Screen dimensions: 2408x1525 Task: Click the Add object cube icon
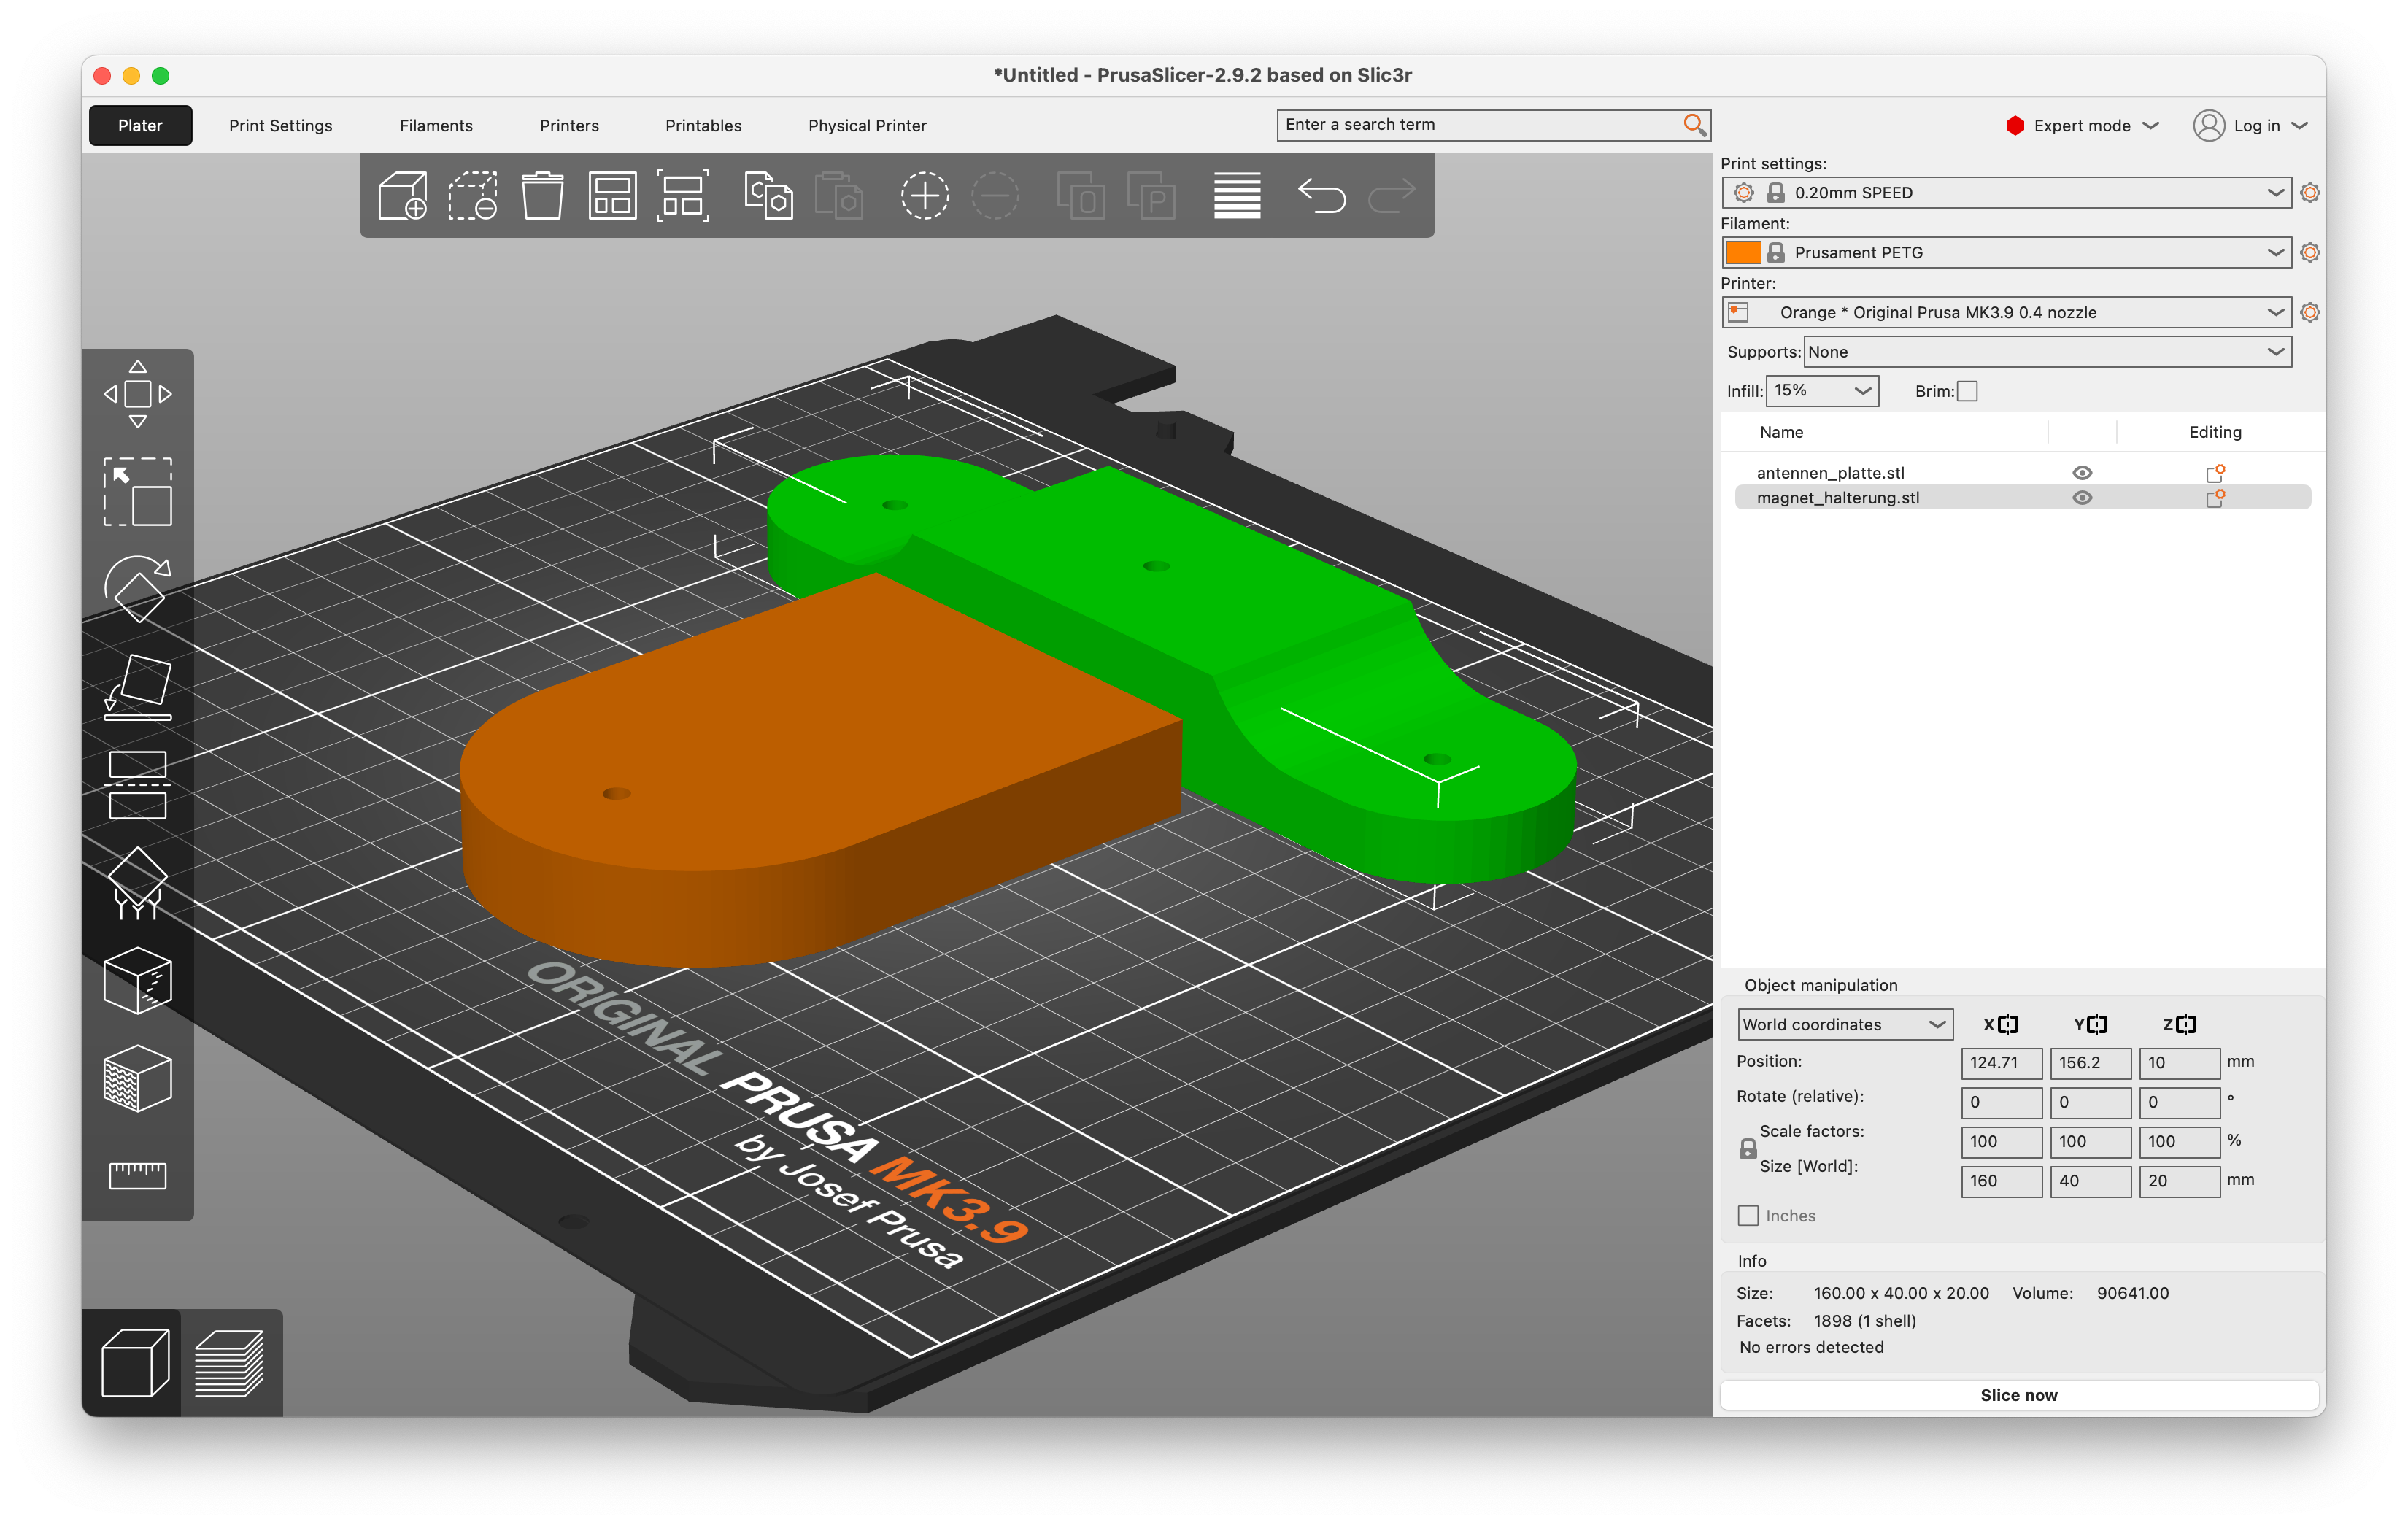(x=403, y=195)
